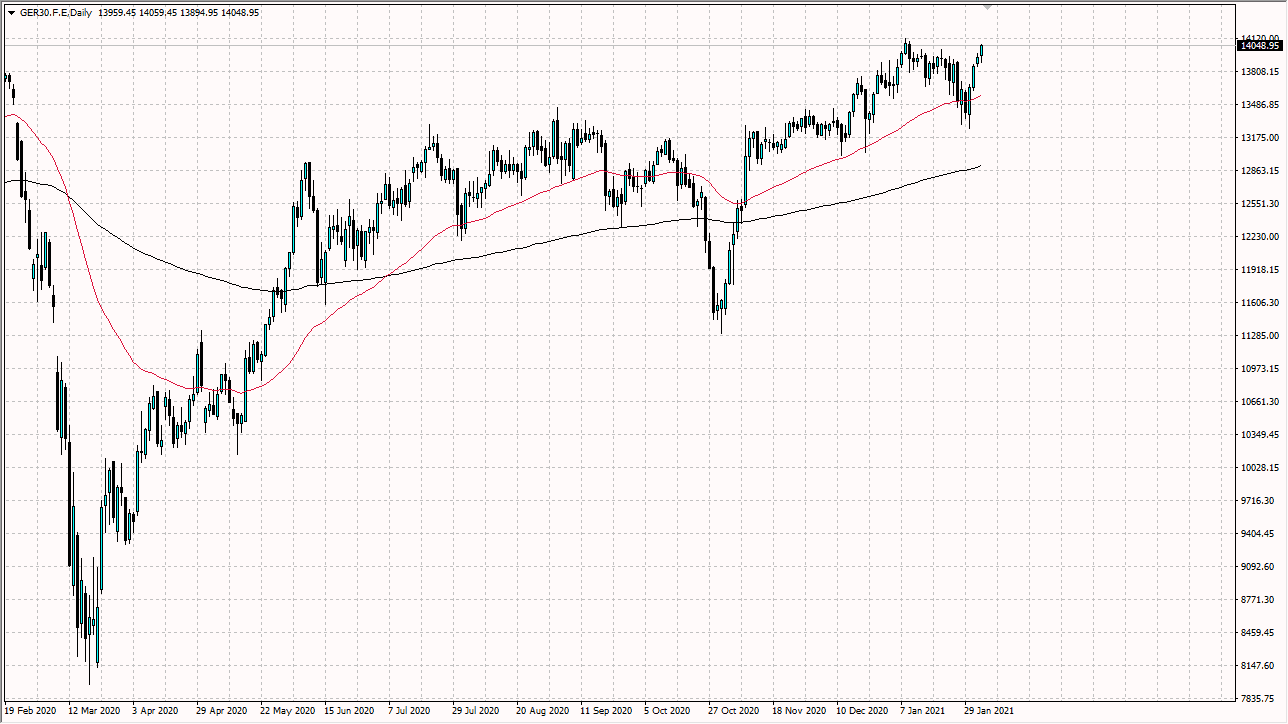Click the gray chart shift marker triangle
Screen dimensions: 1288x724
click(x=989, y=7)
